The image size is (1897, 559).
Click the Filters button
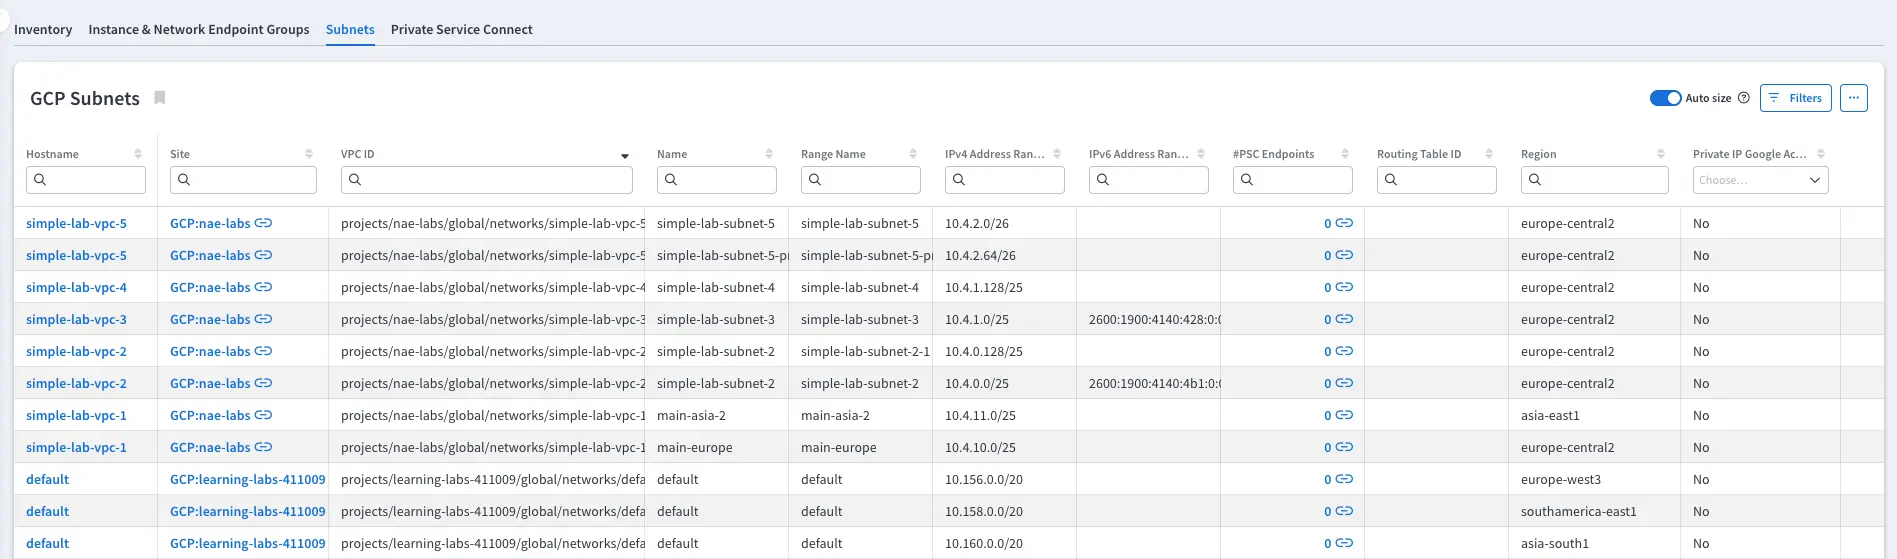point(1795,98)
